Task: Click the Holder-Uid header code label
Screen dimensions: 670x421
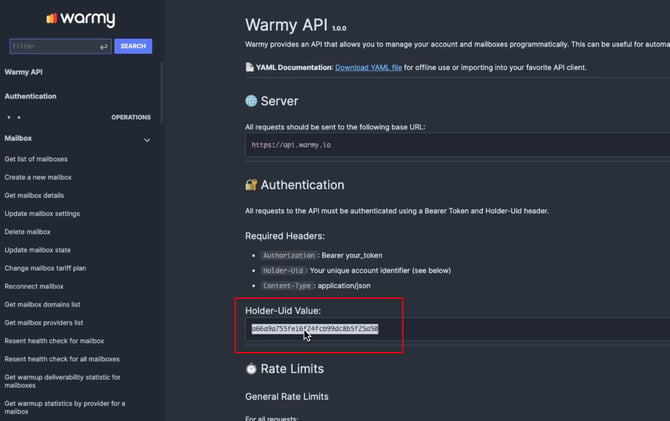Action: tap(283, 271)
